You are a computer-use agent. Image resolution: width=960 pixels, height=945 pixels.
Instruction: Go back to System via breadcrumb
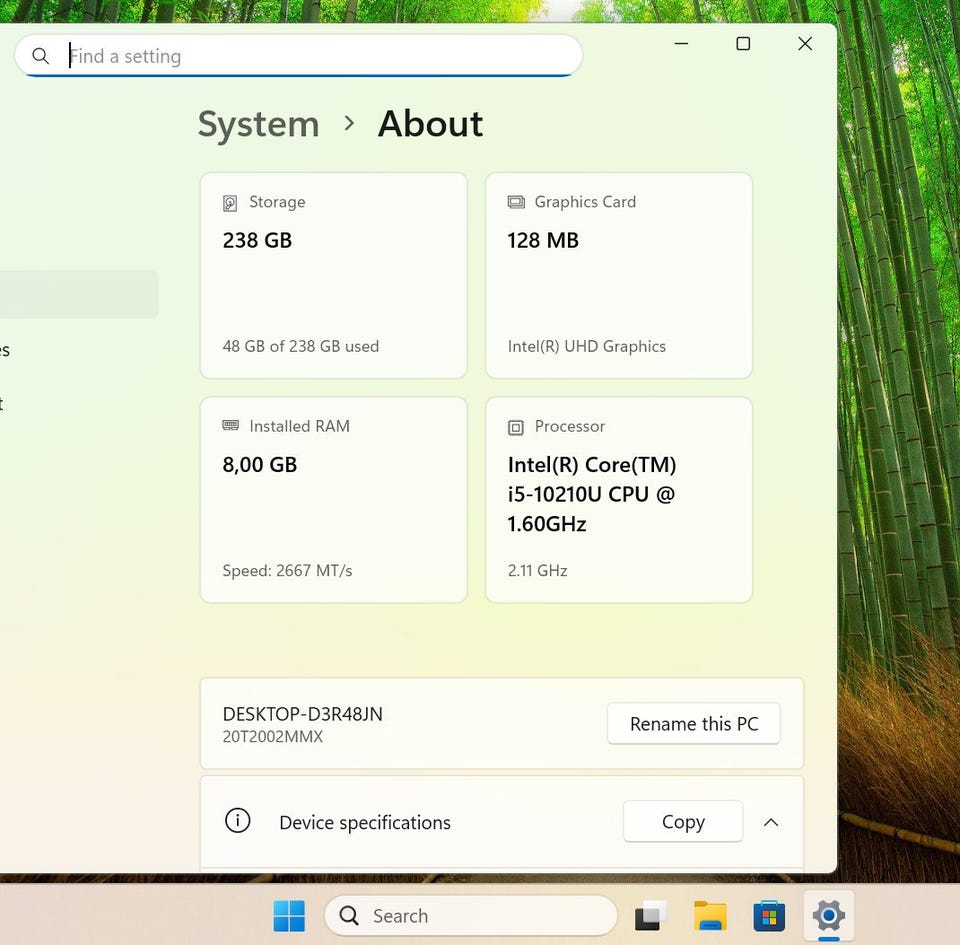258,124
